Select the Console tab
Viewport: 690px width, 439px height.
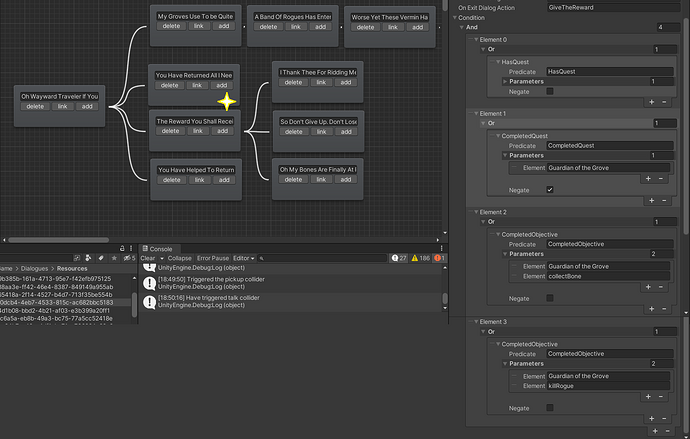[x=161, y=247]
